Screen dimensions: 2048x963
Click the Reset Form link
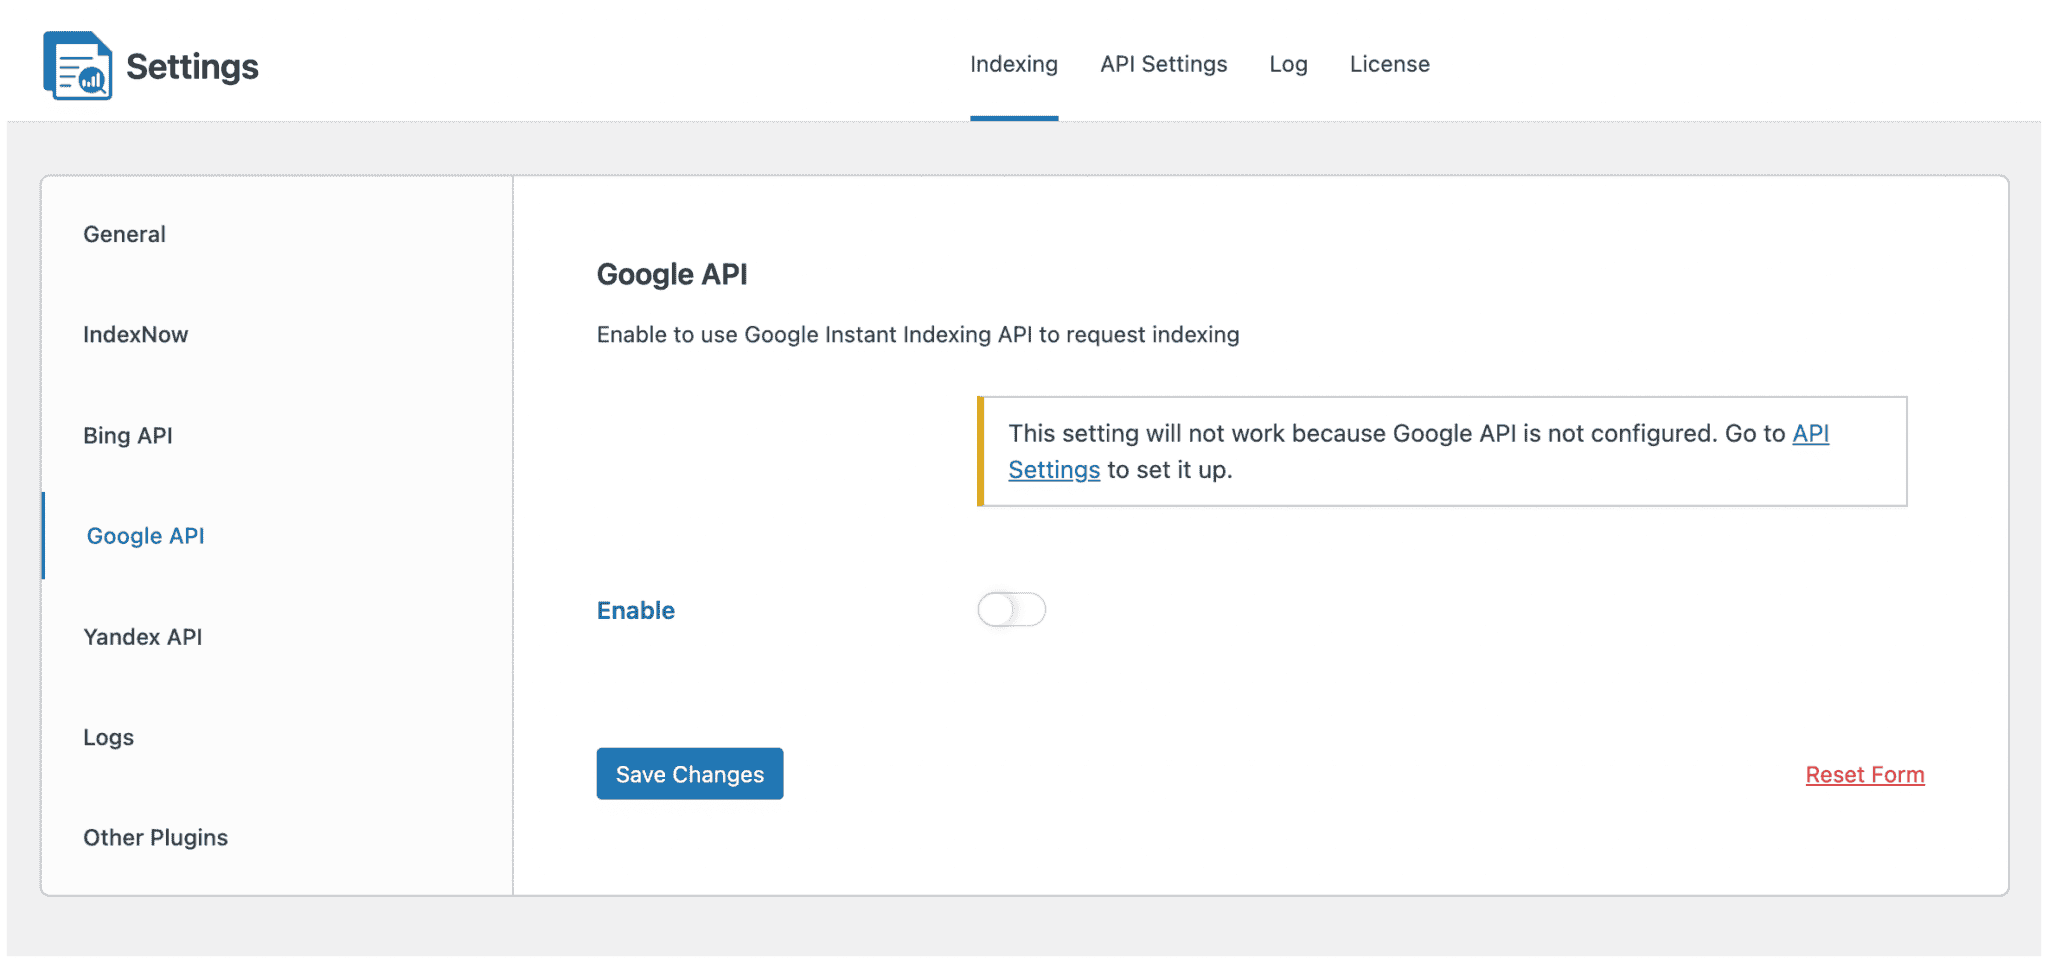click(x=1864, y=775)
